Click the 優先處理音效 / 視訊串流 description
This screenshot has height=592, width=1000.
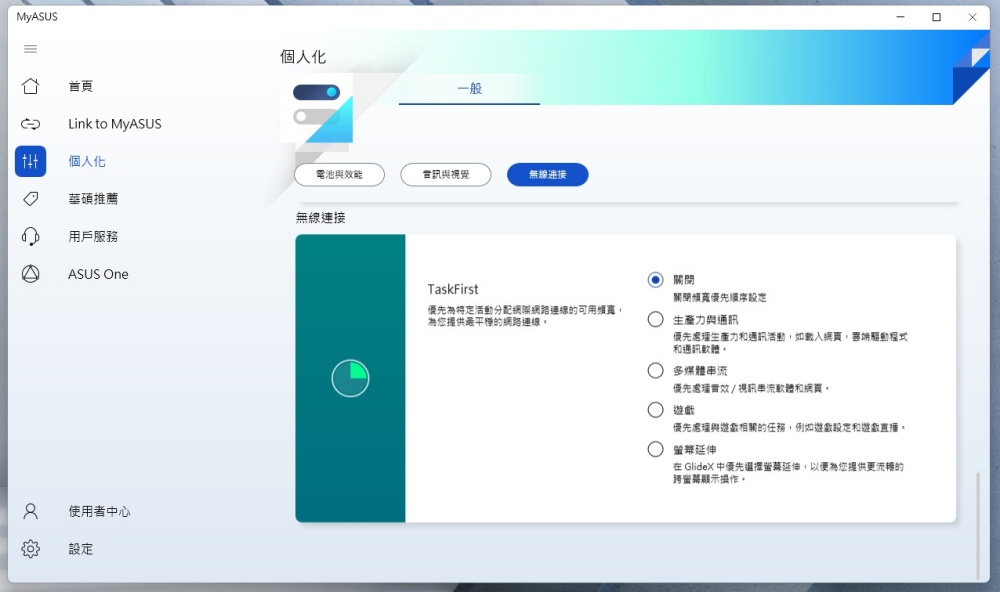click(x=751, y=388)
